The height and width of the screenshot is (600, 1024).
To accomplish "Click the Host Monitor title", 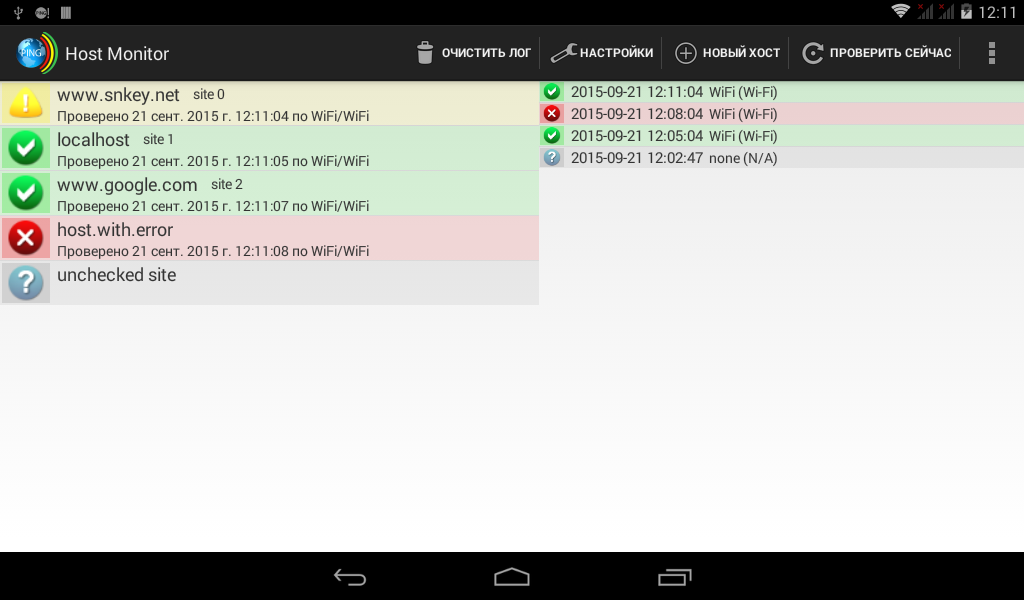I will click(117, 54).
